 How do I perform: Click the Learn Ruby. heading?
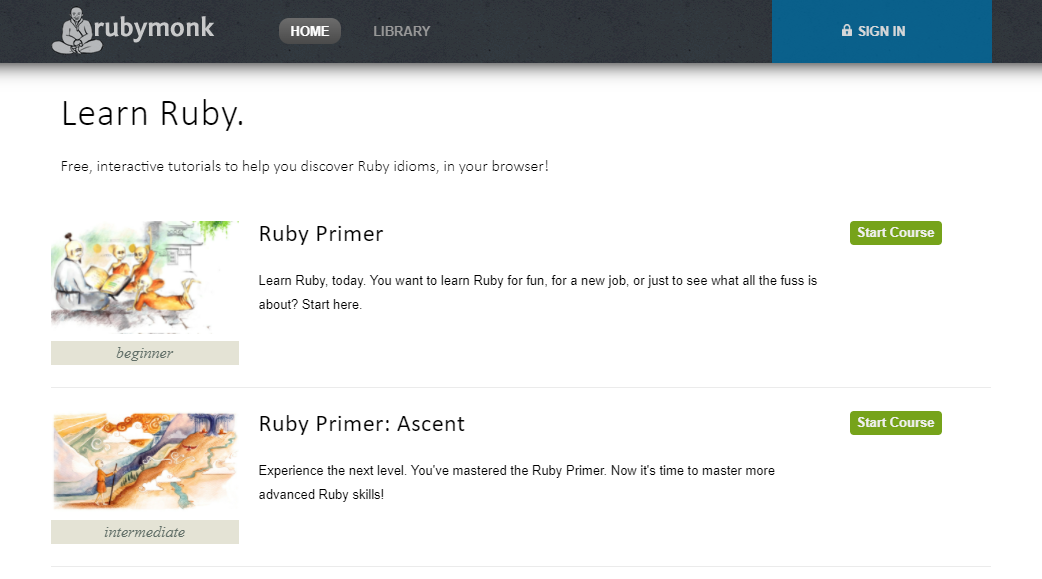tap(153, 114)
